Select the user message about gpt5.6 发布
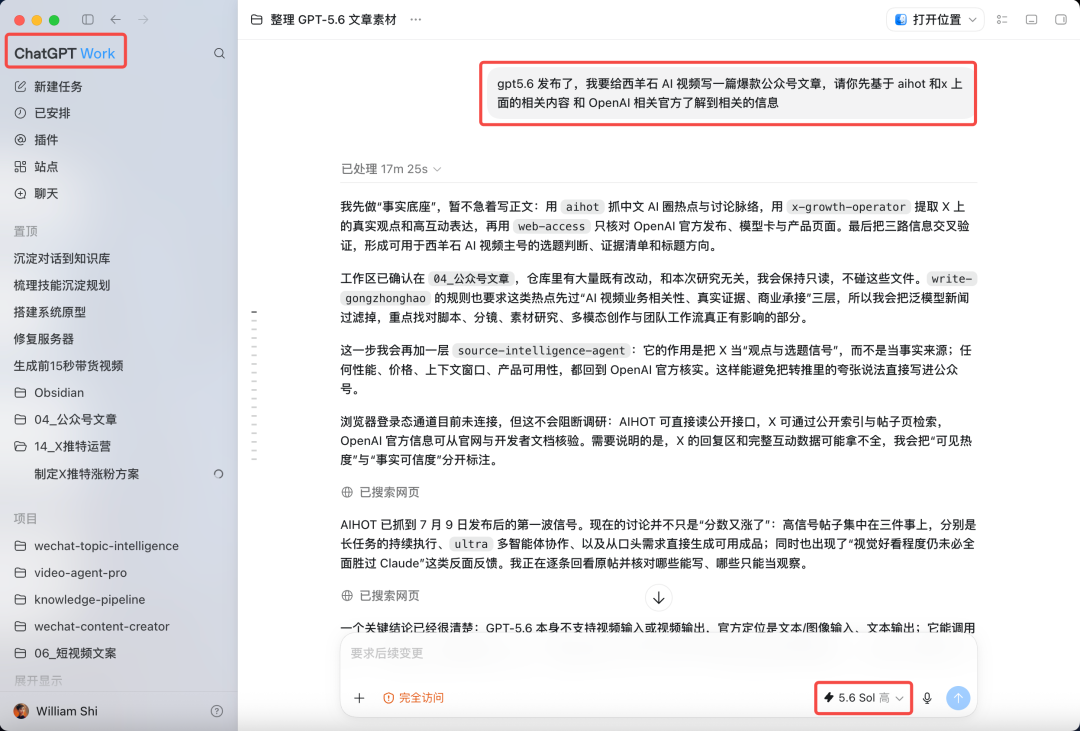 [x=728, y=93]
